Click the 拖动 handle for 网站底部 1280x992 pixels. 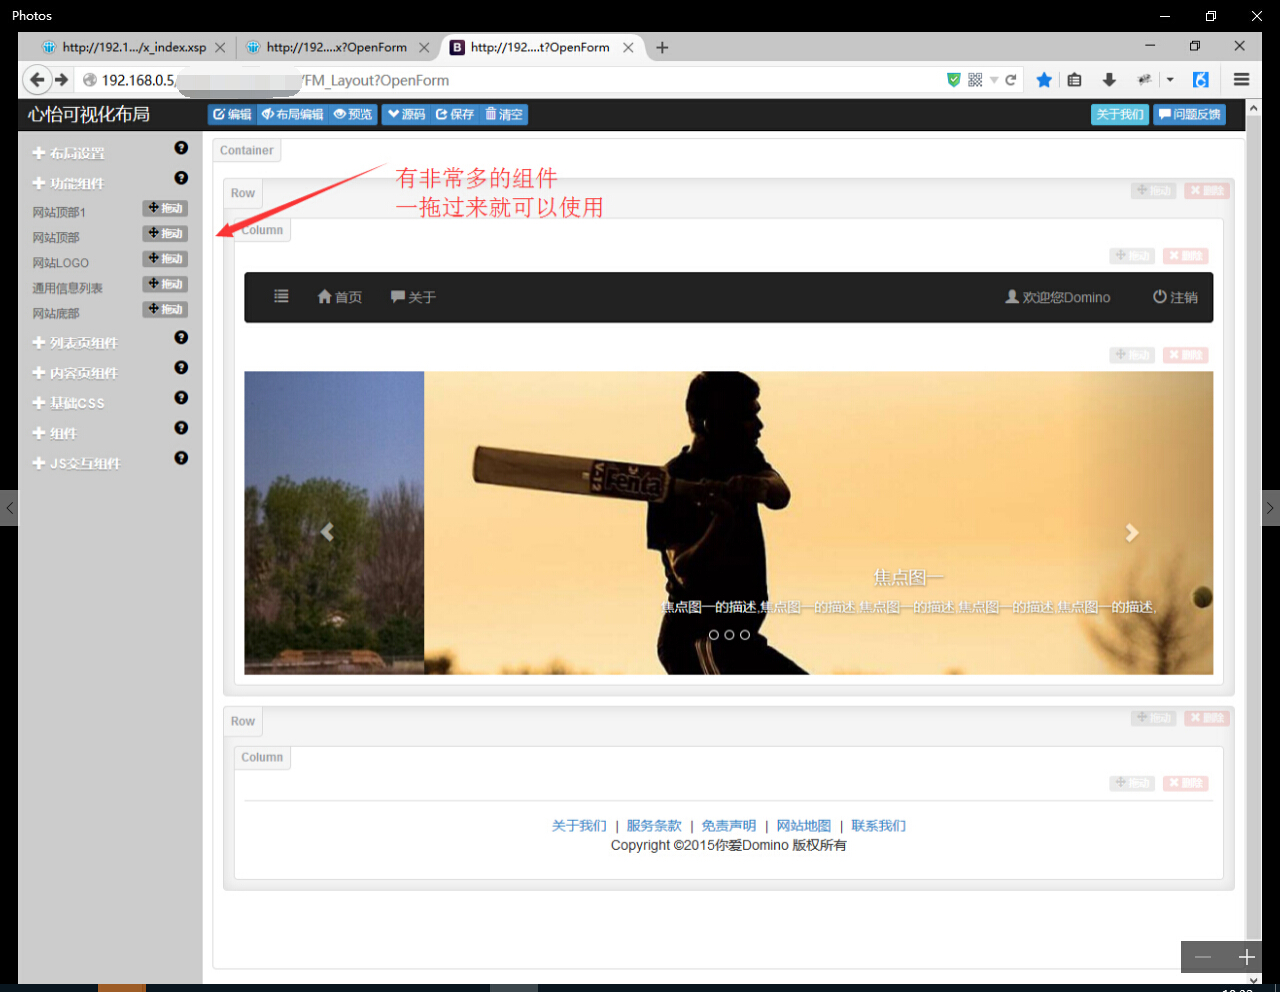pyautogui.click(x=165, y=309)
